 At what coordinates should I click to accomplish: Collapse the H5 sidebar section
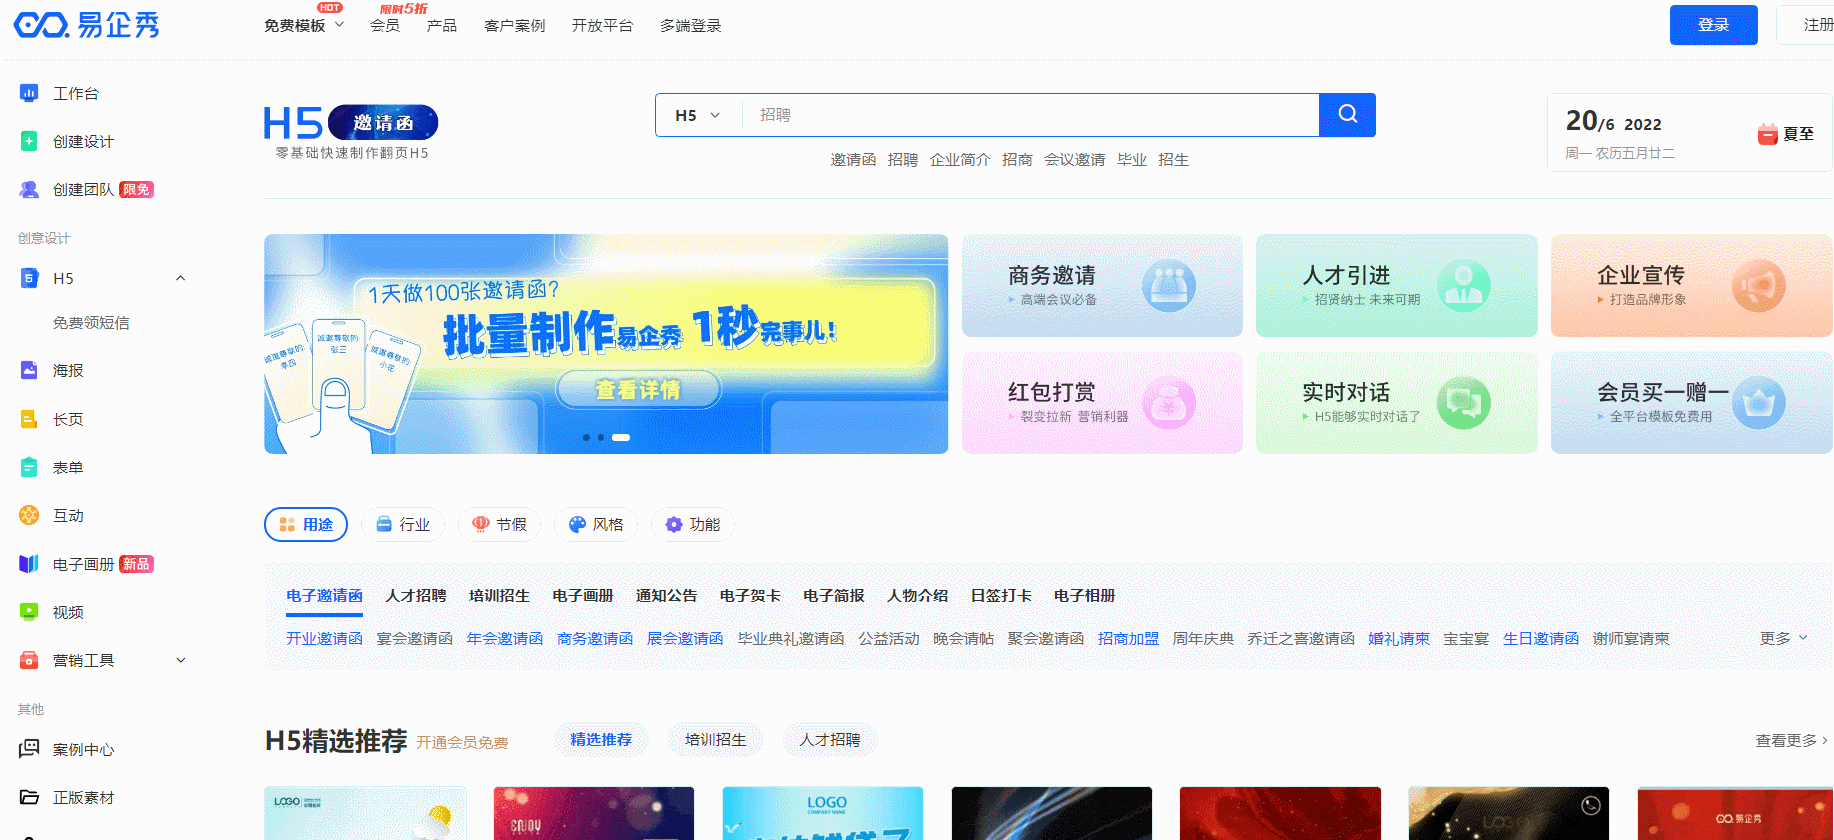click(x=181, y=278)
